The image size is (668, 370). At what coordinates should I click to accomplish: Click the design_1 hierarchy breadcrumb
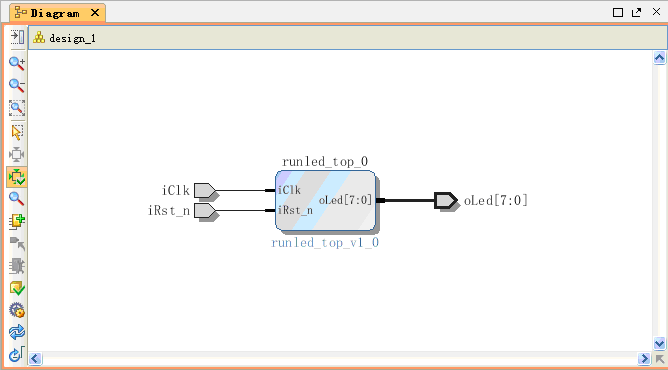(72, 38)
